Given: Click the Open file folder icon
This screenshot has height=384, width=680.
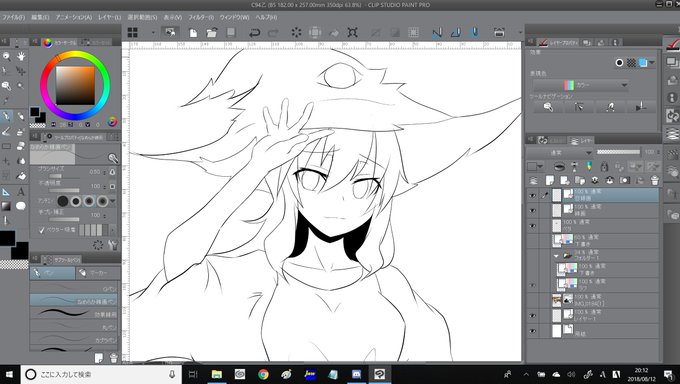Looking at the screenshot, I should pyautogui.click(x=212, y=33).
